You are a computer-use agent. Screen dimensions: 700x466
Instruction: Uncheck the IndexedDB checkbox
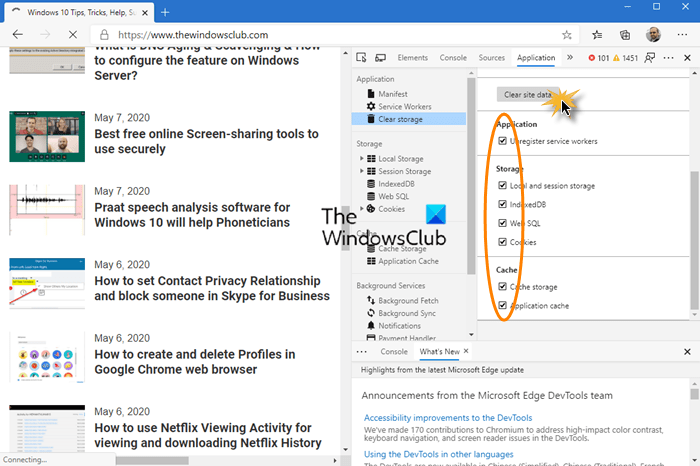pos(502,204)
